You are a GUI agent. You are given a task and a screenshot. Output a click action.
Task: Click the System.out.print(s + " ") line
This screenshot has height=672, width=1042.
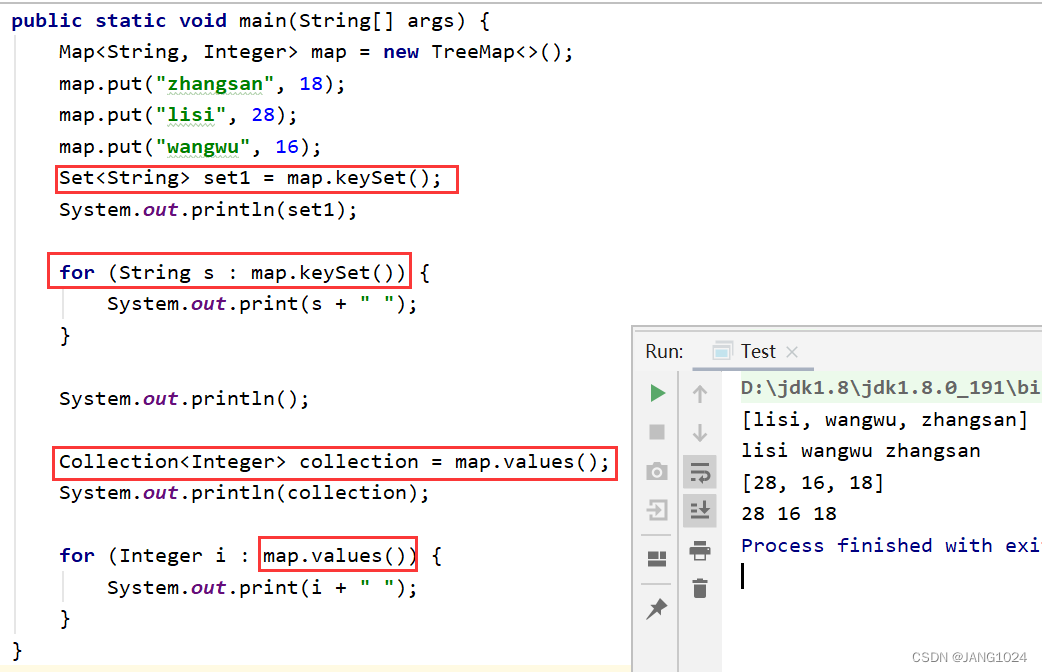click(x=262, y=304)
